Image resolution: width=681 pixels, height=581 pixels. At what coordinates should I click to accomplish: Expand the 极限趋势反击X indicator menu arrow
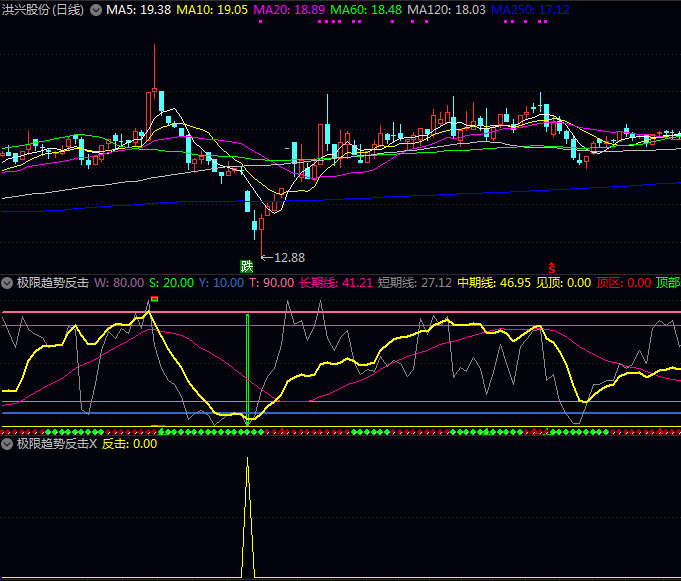pyautogui.click(x=8, y=443)
